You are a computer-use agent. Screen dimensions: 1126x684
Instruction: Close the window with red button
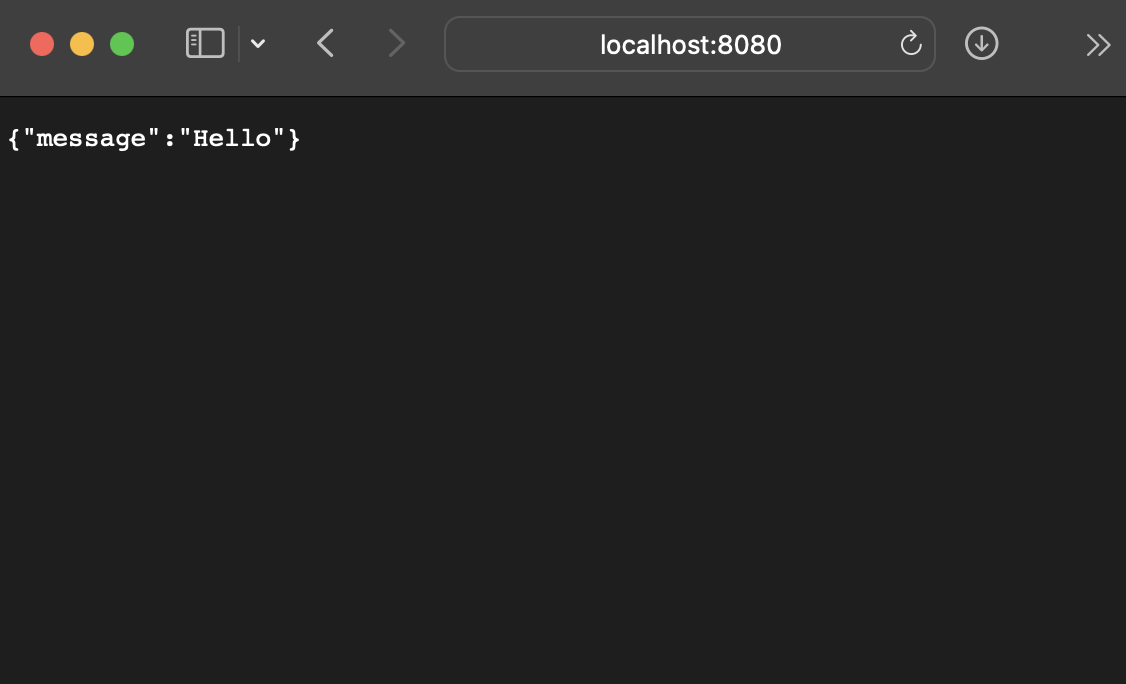42,44
